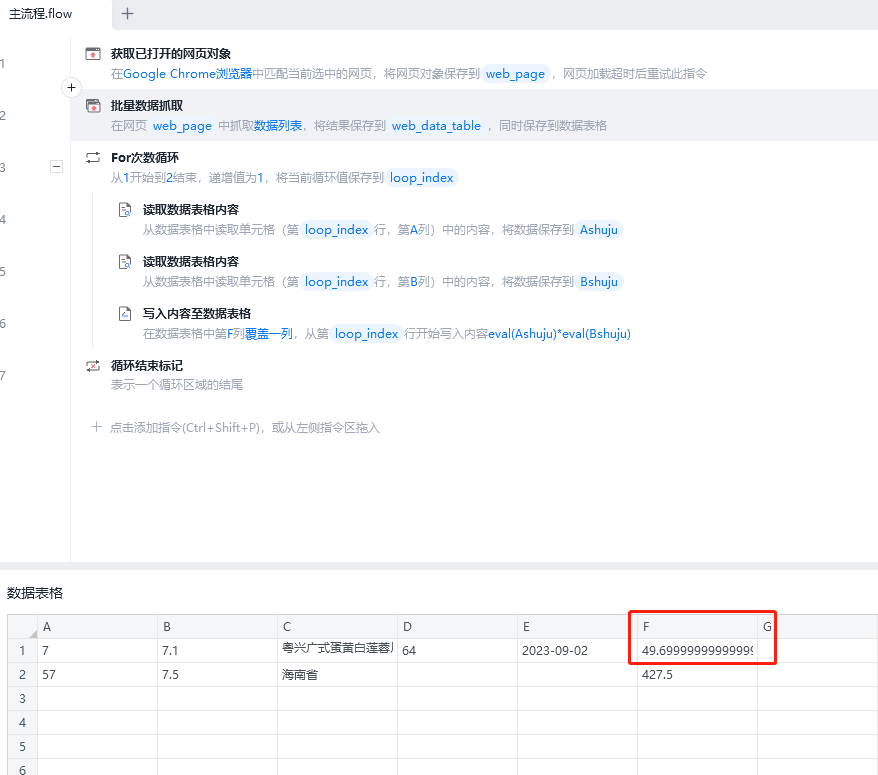Collapse the For次数循环 block

[x=56, y=167]
